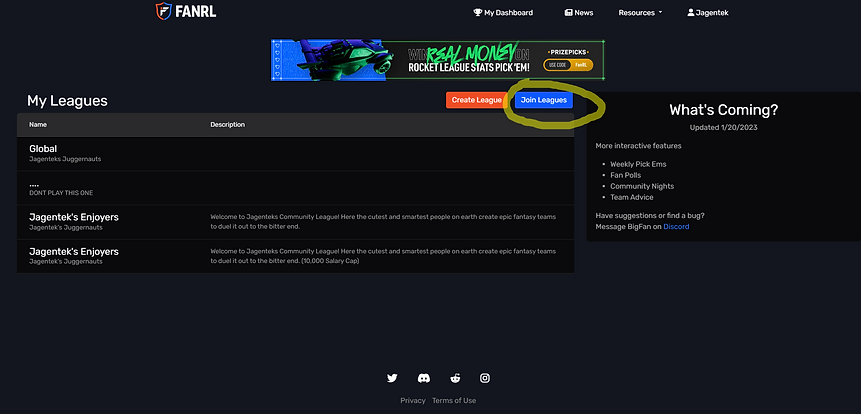Click the trophy icon beside My Dashboard
Viewport: 861px width, 414px height.
[x=477, y=13]
